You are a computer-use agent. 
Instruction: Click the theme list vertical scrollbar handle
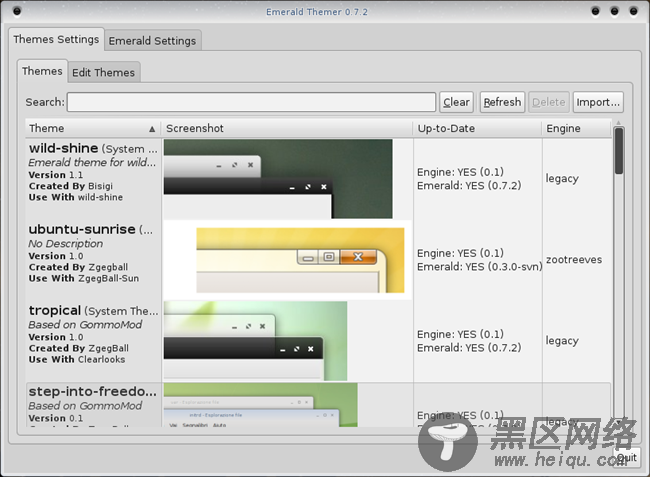tap(619, 151)
